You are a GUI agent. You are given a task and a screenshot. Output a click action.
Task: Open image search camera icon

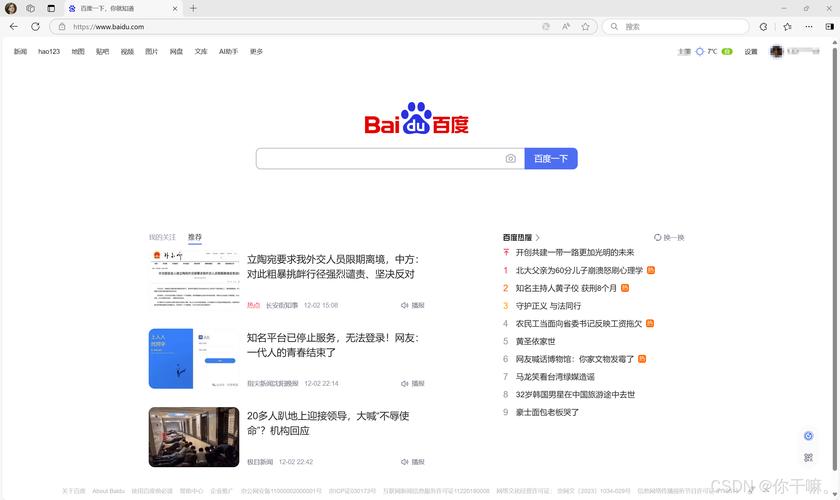pyautogui.click(x=511, y=159)
